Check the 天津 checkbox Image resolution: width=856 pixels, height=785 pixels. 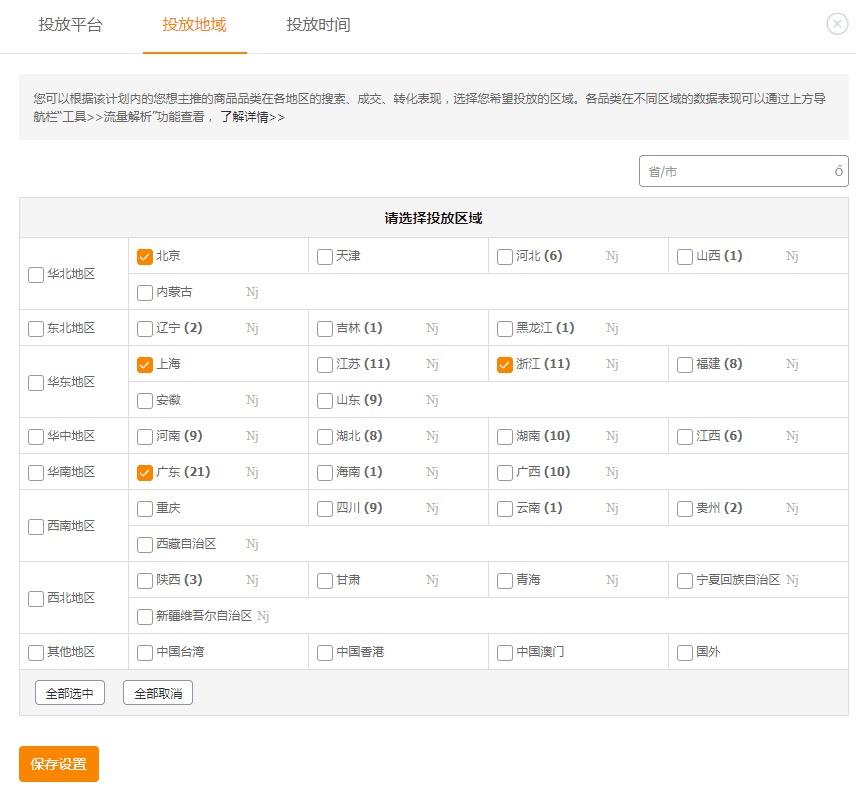pyautogui.click(x=324, y=255)
